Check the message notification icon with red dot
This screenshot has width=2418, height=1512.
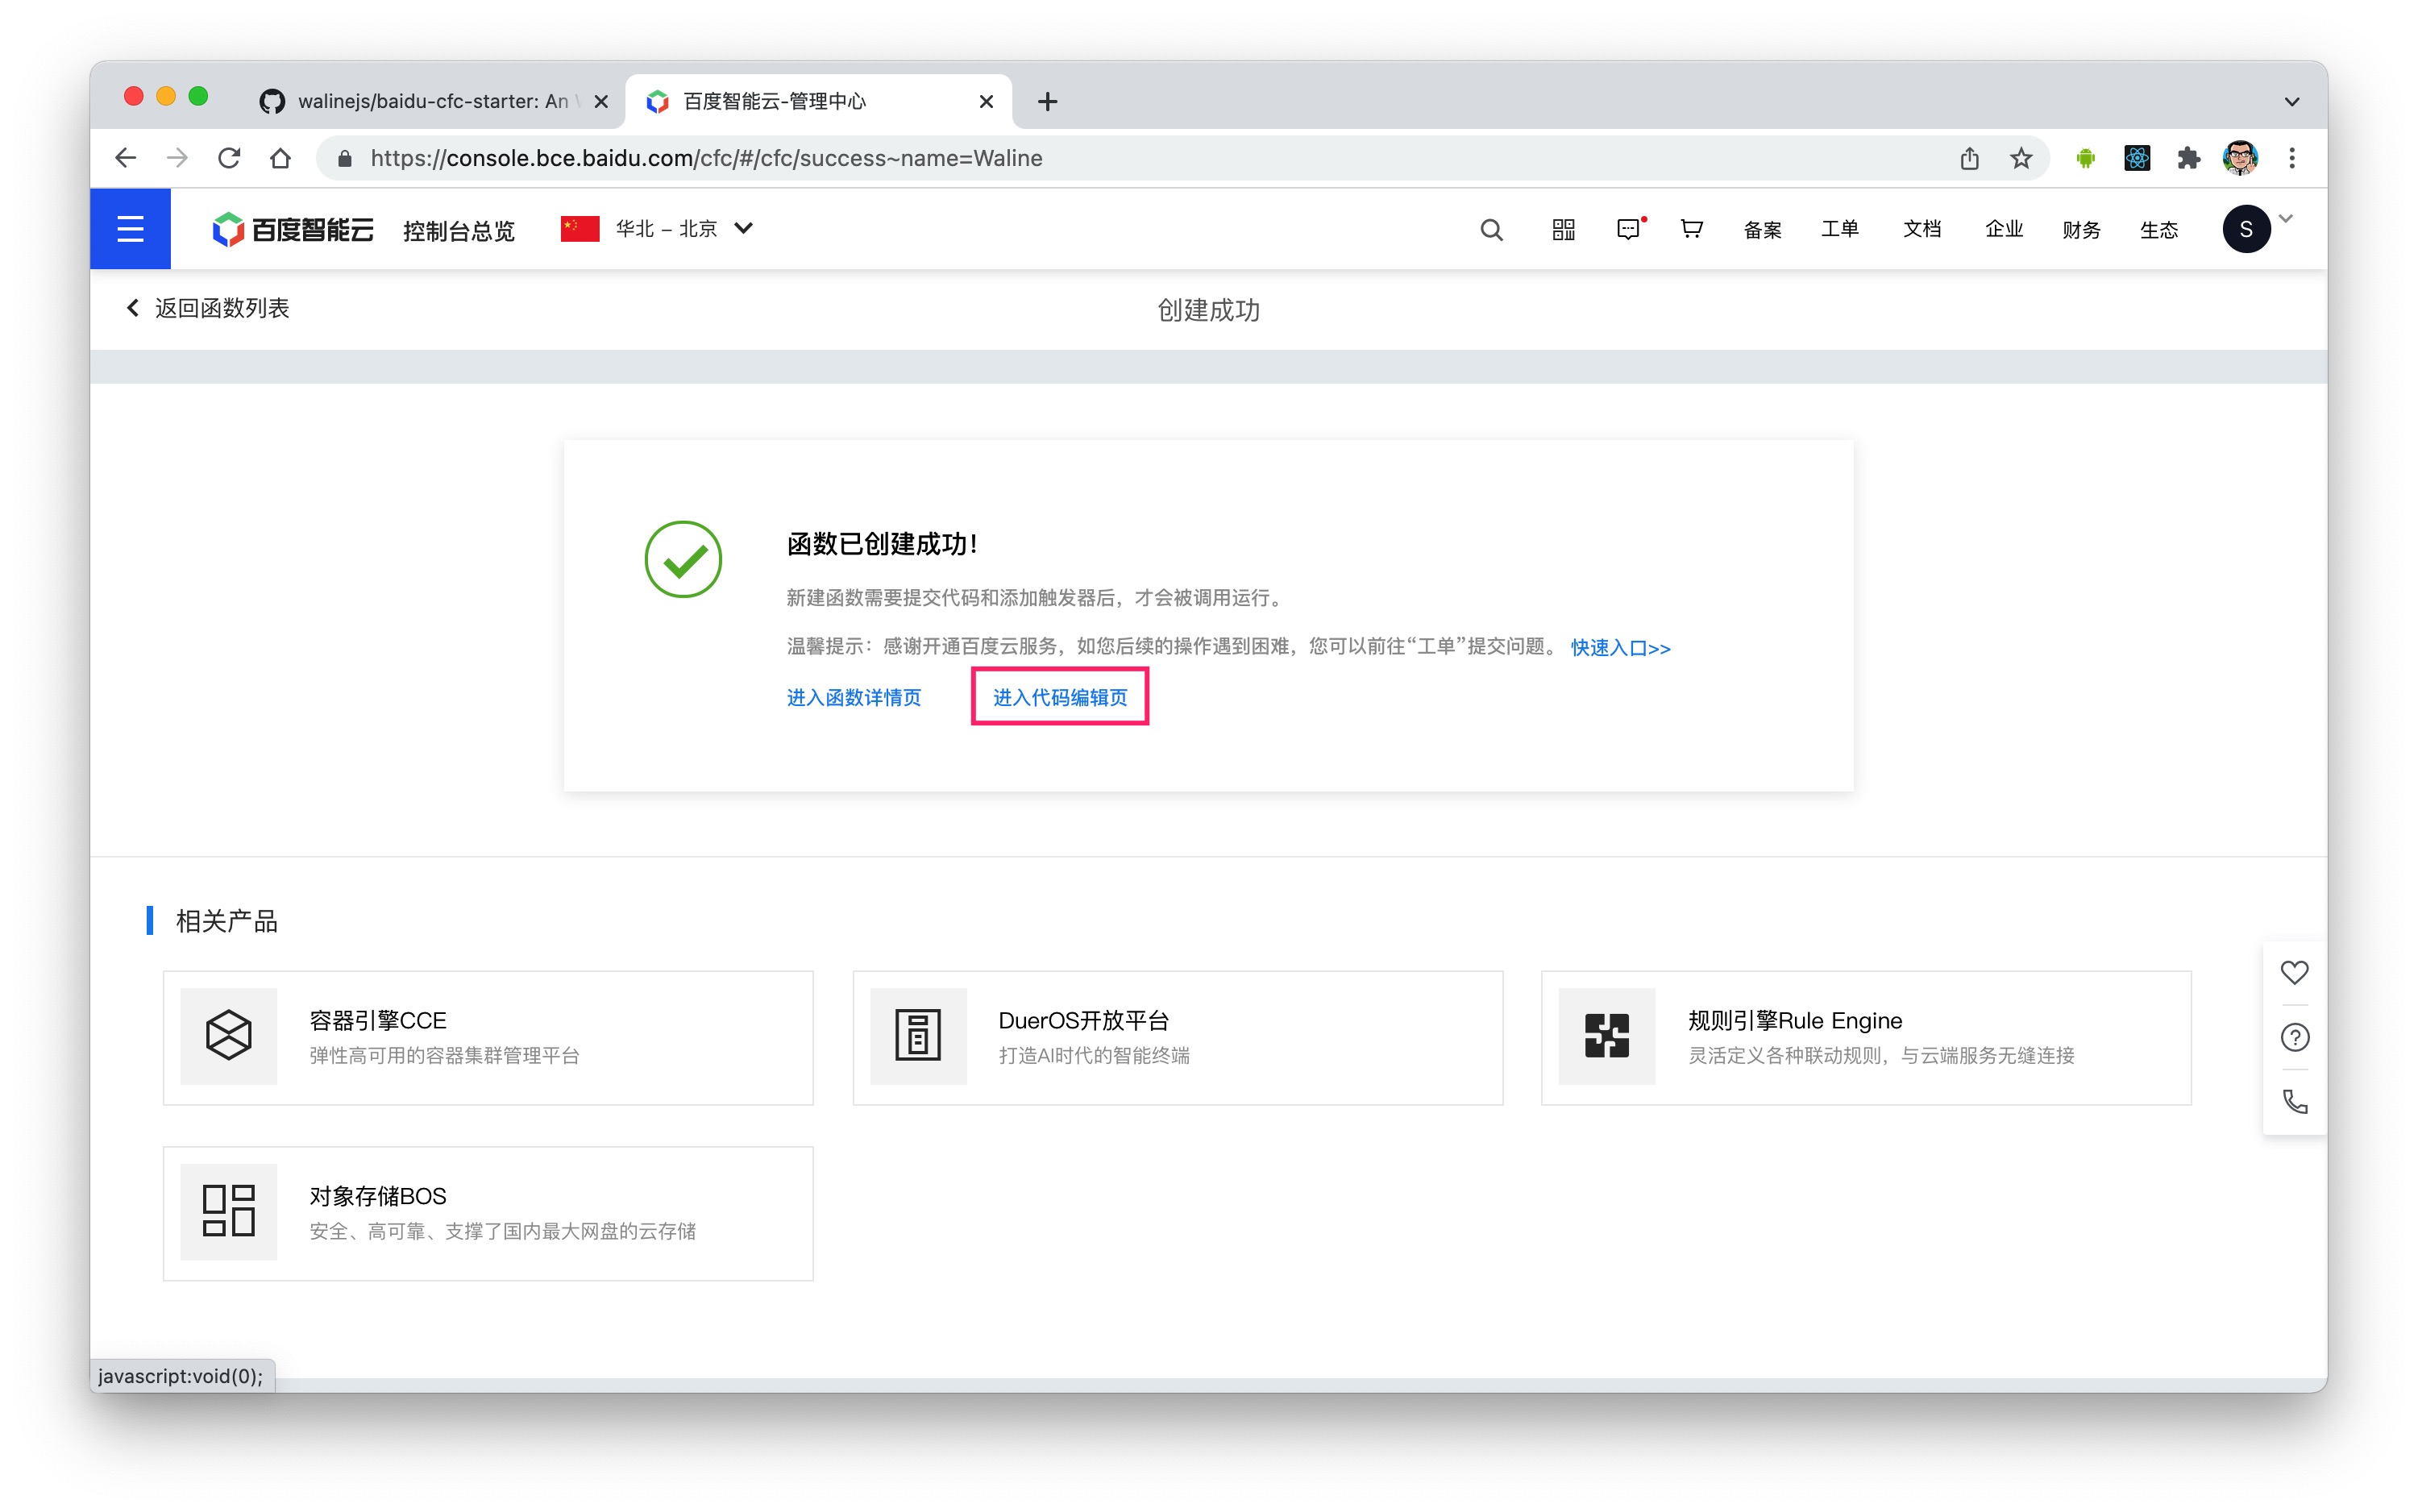click(1630, 229)
